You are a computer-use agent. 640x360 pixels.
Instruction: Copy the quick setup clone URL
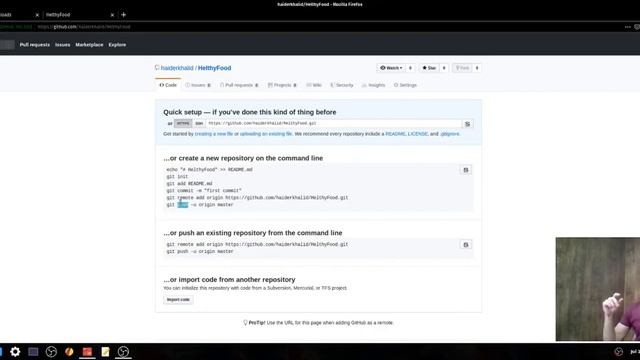click(x=468, y=124)
